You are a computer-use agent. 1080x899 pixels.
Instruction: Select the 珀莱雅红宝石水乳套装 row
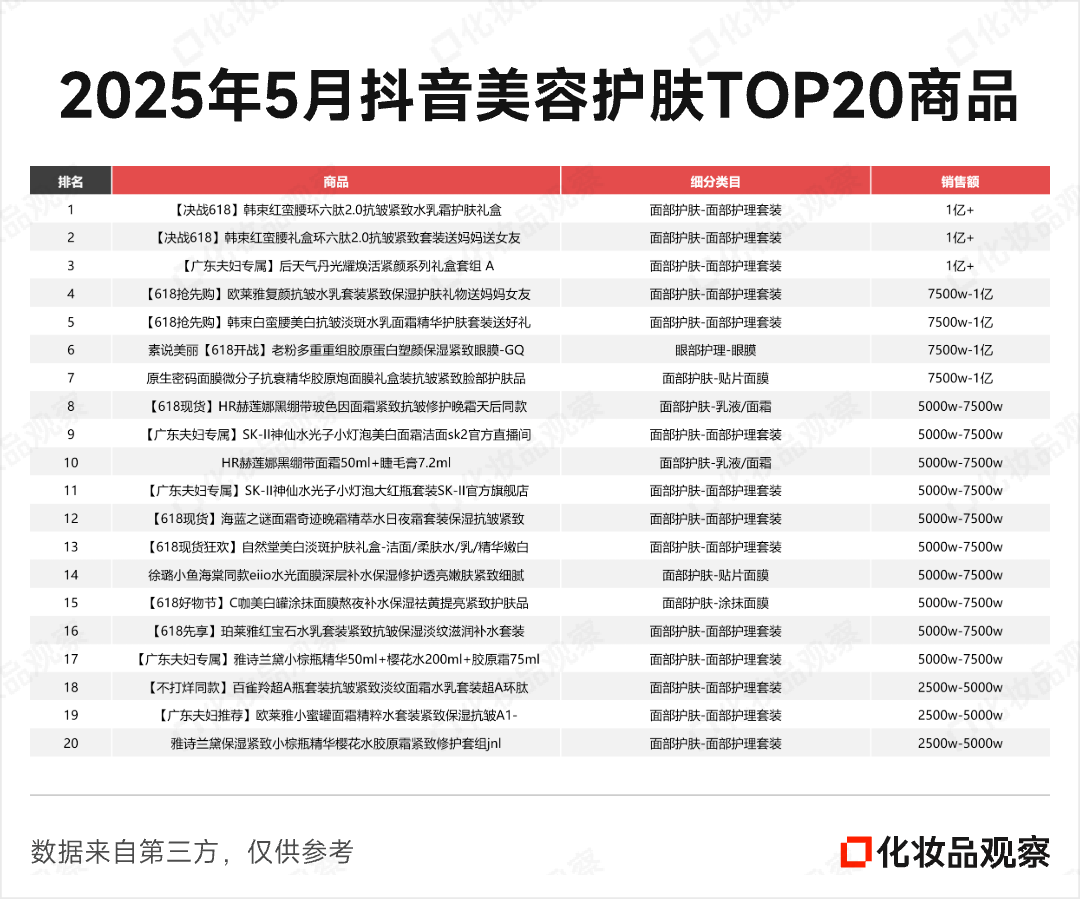pyautogui.click(x=540, y=631)
